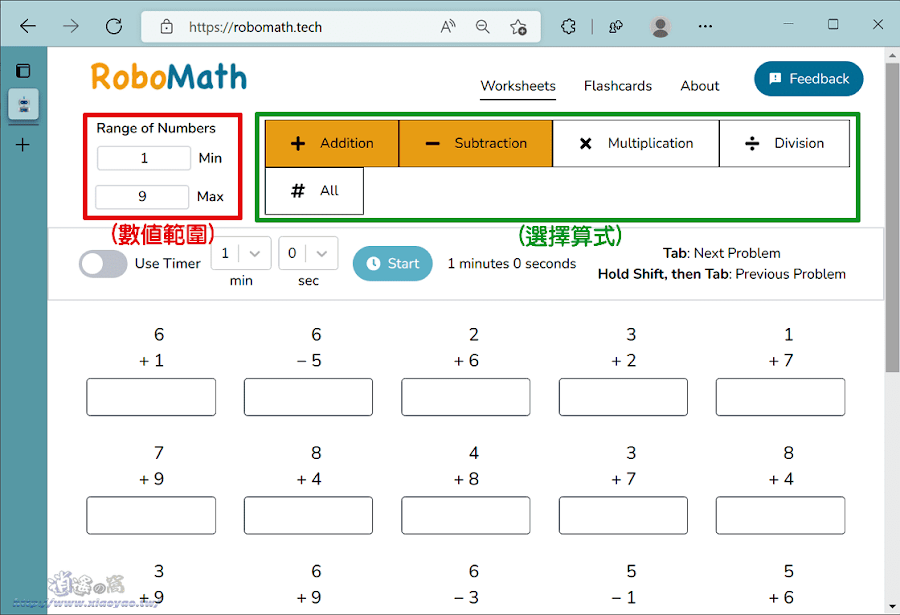The width and height of the screenshot is (900, 615).
Task: Open the tab actions menu icon
Action: click(x=23, y=71)
